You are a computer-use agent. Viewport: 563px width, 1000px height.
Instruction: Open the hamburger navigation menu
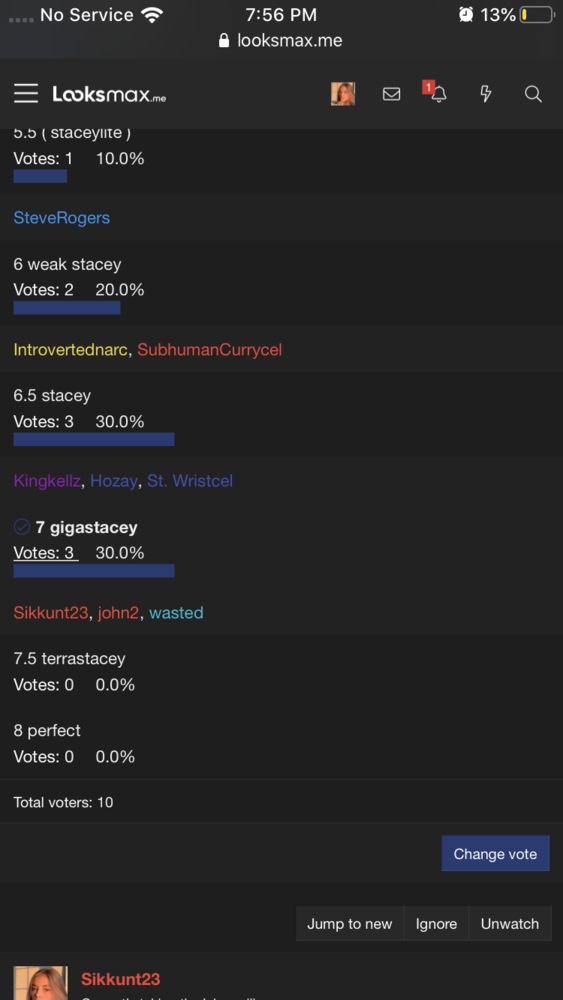[26, 94]
